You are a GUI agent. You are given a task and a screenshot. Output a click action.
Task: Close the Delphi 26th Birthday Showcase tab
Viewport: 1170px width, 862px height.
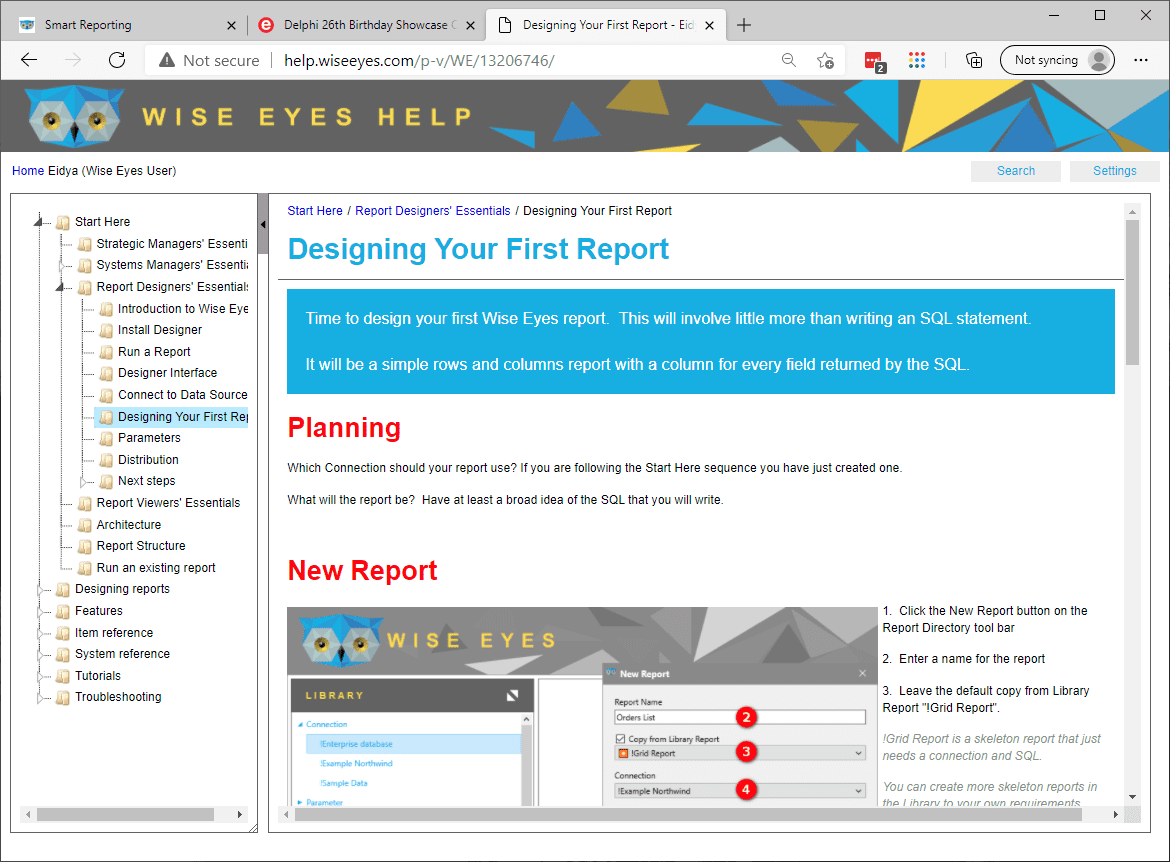point(471,25)
